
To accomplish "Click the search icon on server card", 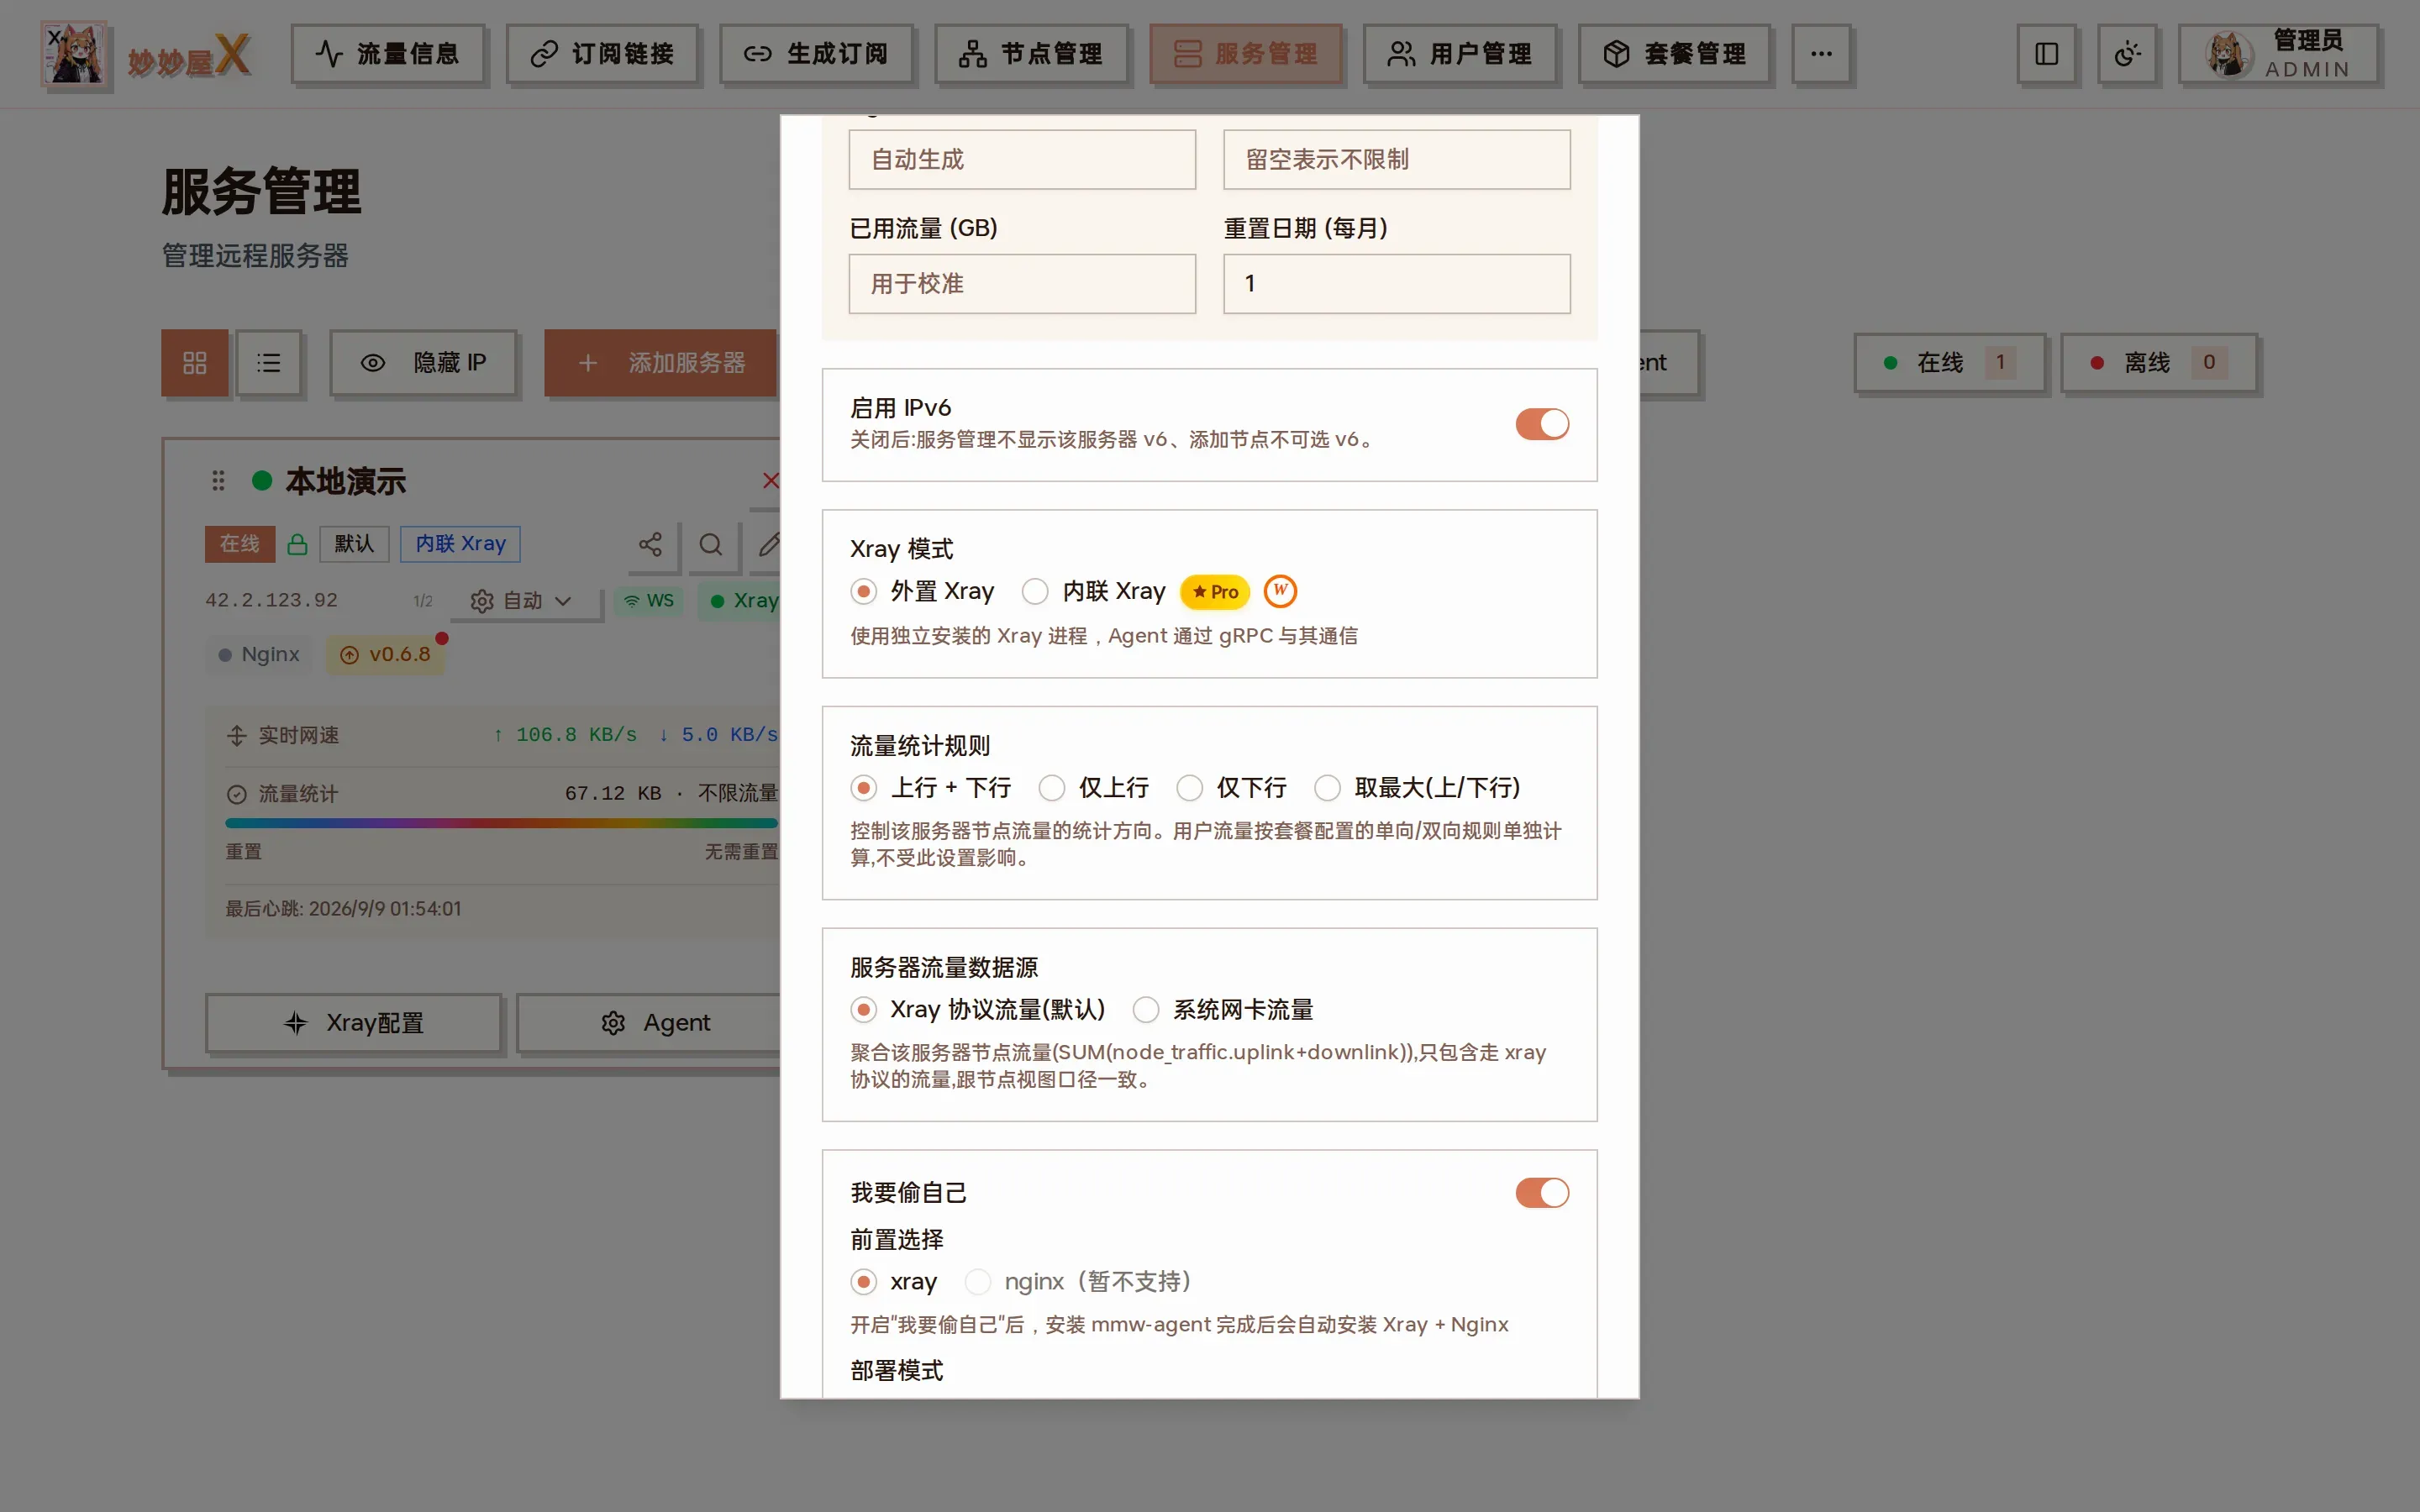I will [711, 544].
